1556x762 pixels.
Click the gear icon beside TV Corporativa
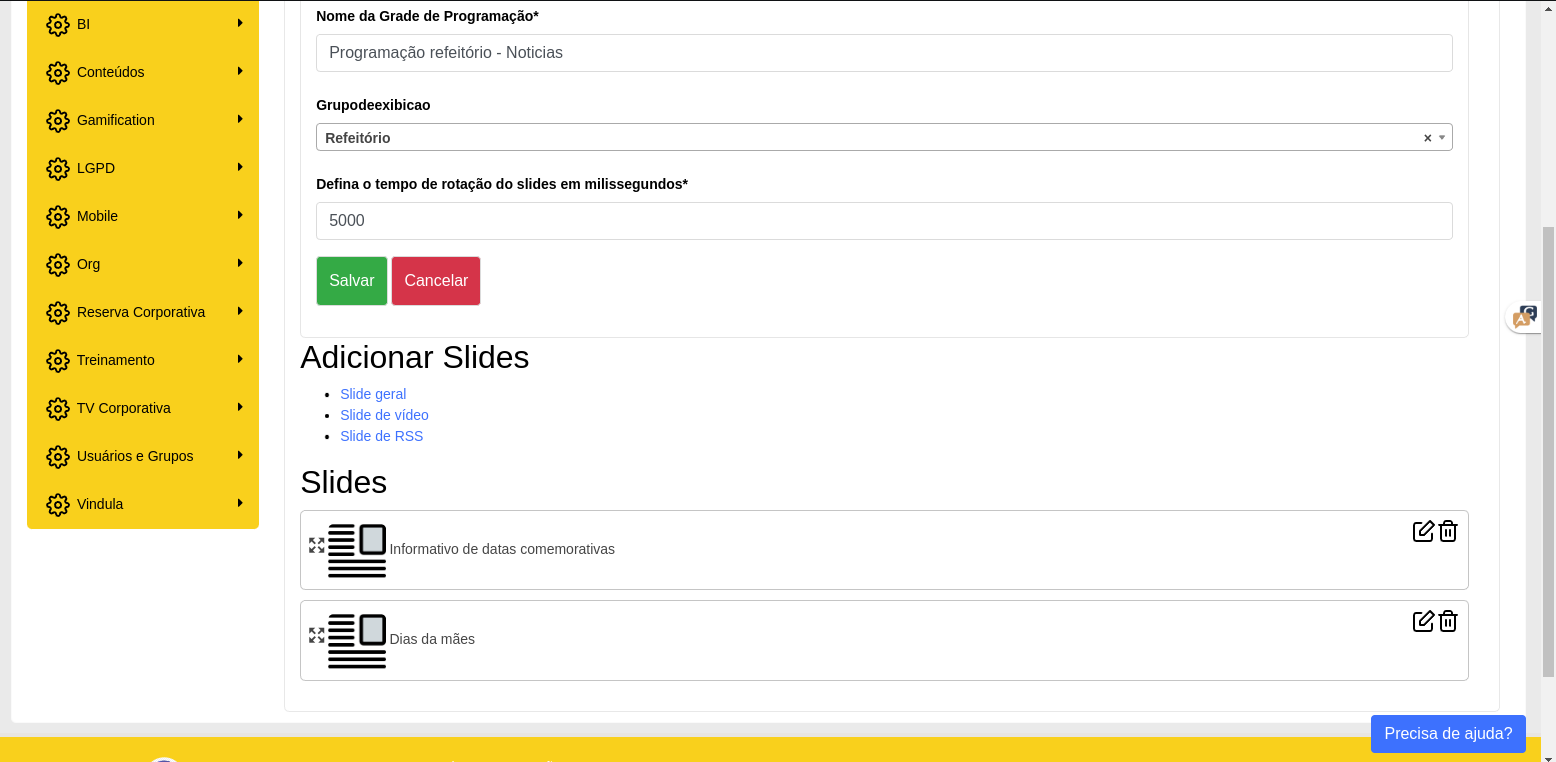click(x=58, y=408)
